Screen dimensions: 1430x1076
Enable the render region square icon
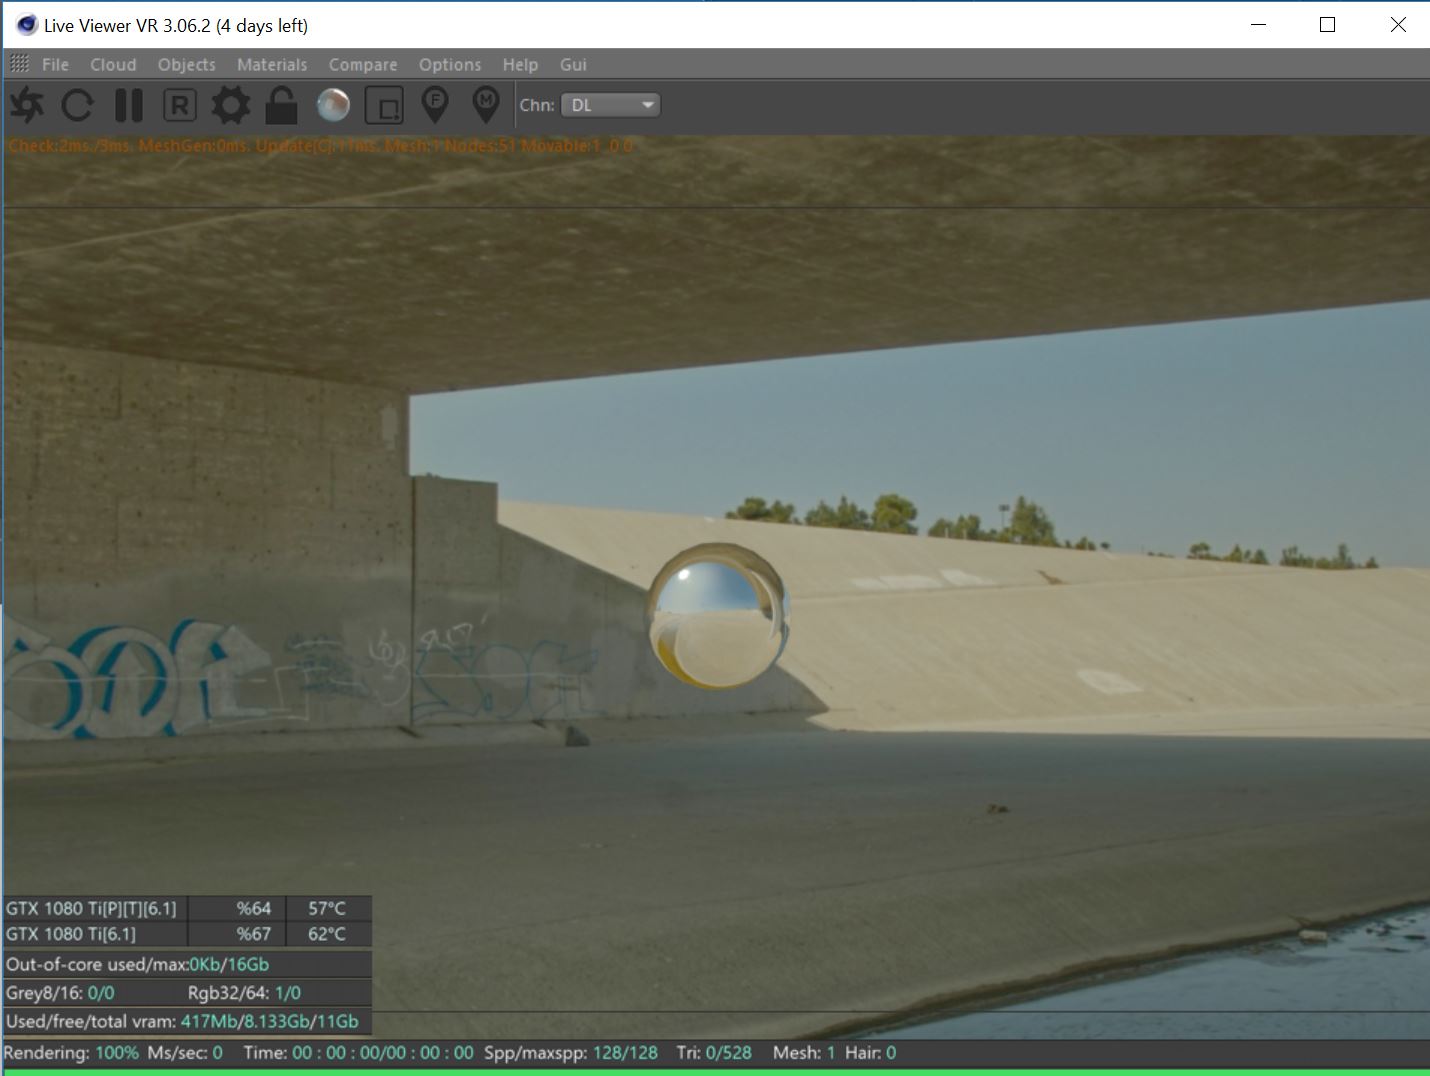(384, 105)
